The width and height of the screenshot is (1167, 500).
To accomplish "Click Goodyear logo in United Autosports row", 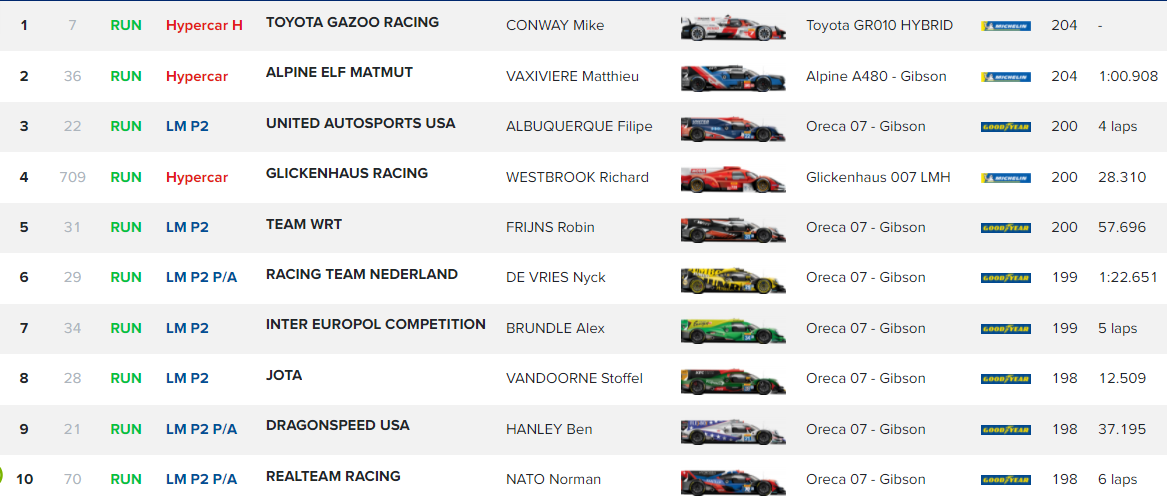I will coord(1005,127).
